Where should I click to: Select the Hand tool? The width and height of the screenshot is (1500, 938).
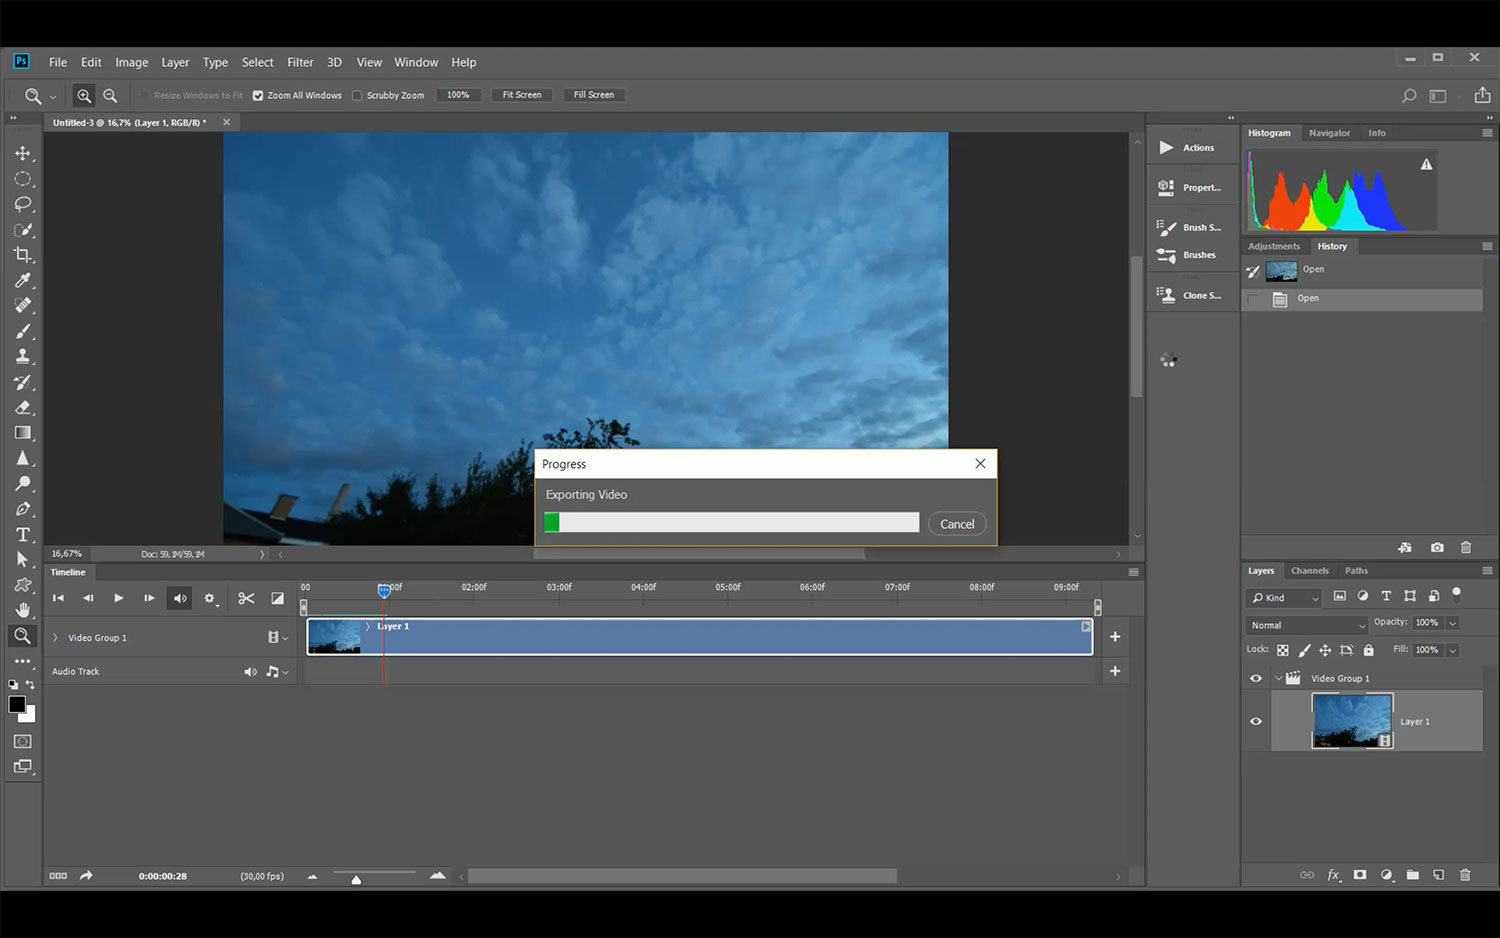(x=23, y=610)
